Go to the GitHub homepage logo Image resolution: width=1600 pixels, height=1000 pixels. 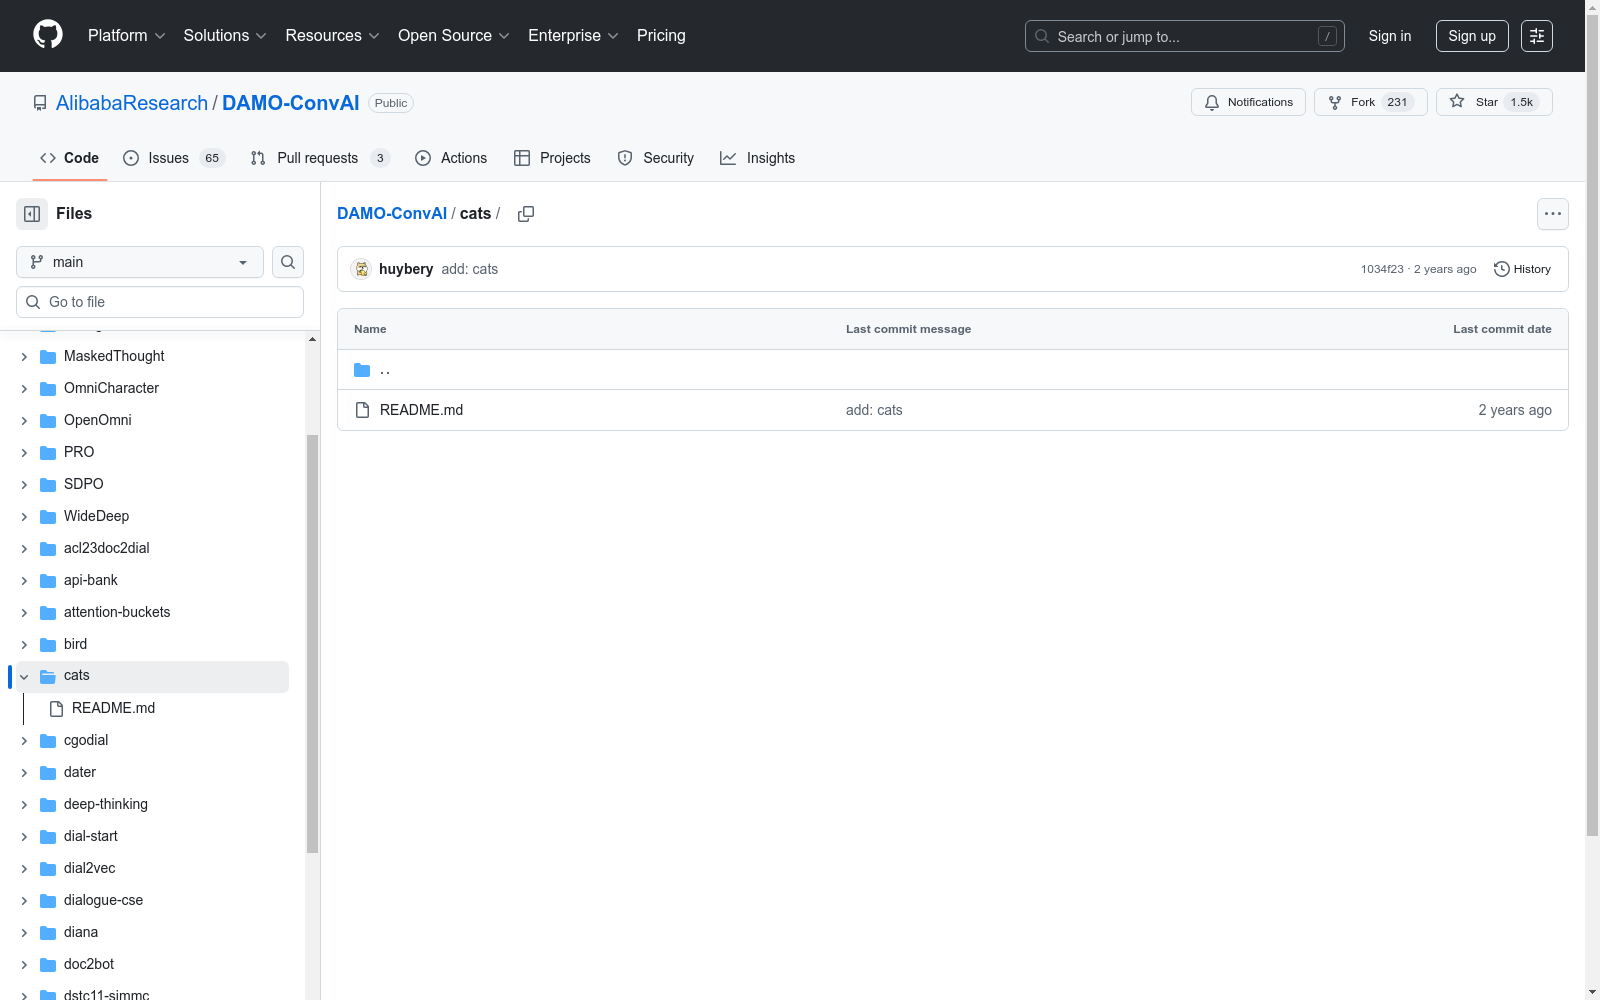click(48, 35)
